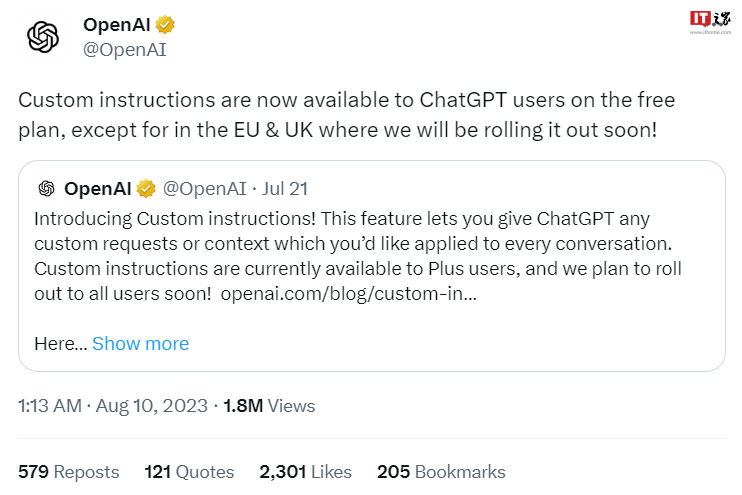
Task: Click the 1:13 AM · Aug 10, 2023 timestamp
Action: [113, 405]
